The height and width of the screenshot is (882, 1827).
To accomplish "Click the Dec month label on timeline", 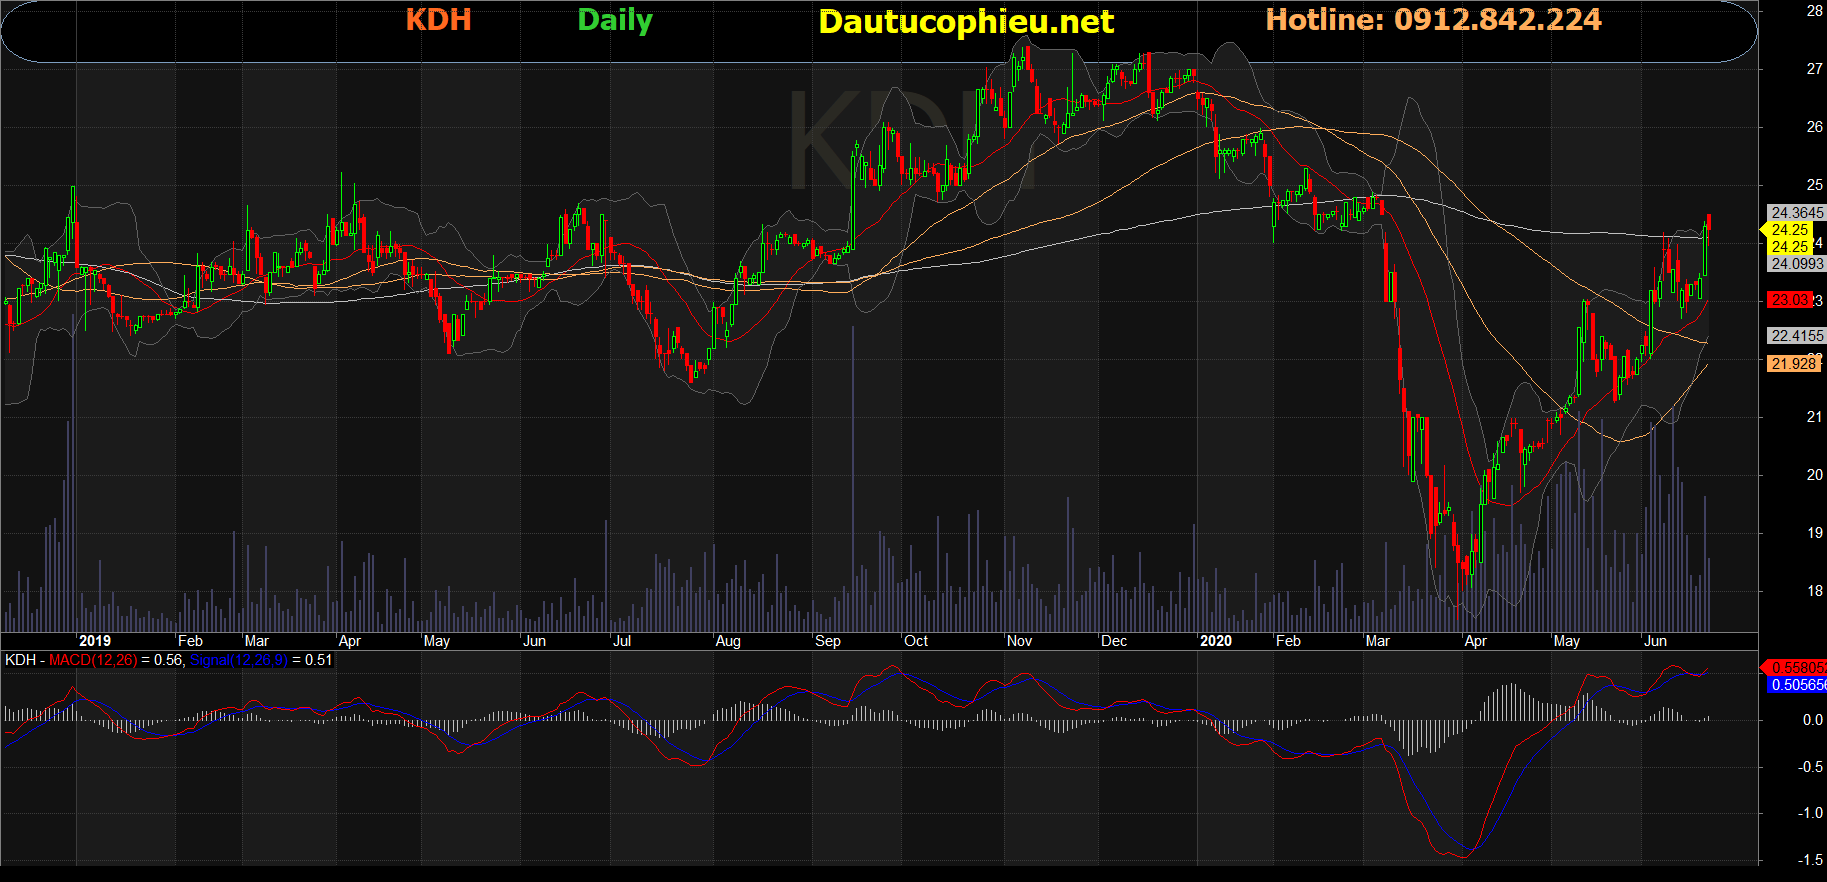I will tap(1114, 641).
